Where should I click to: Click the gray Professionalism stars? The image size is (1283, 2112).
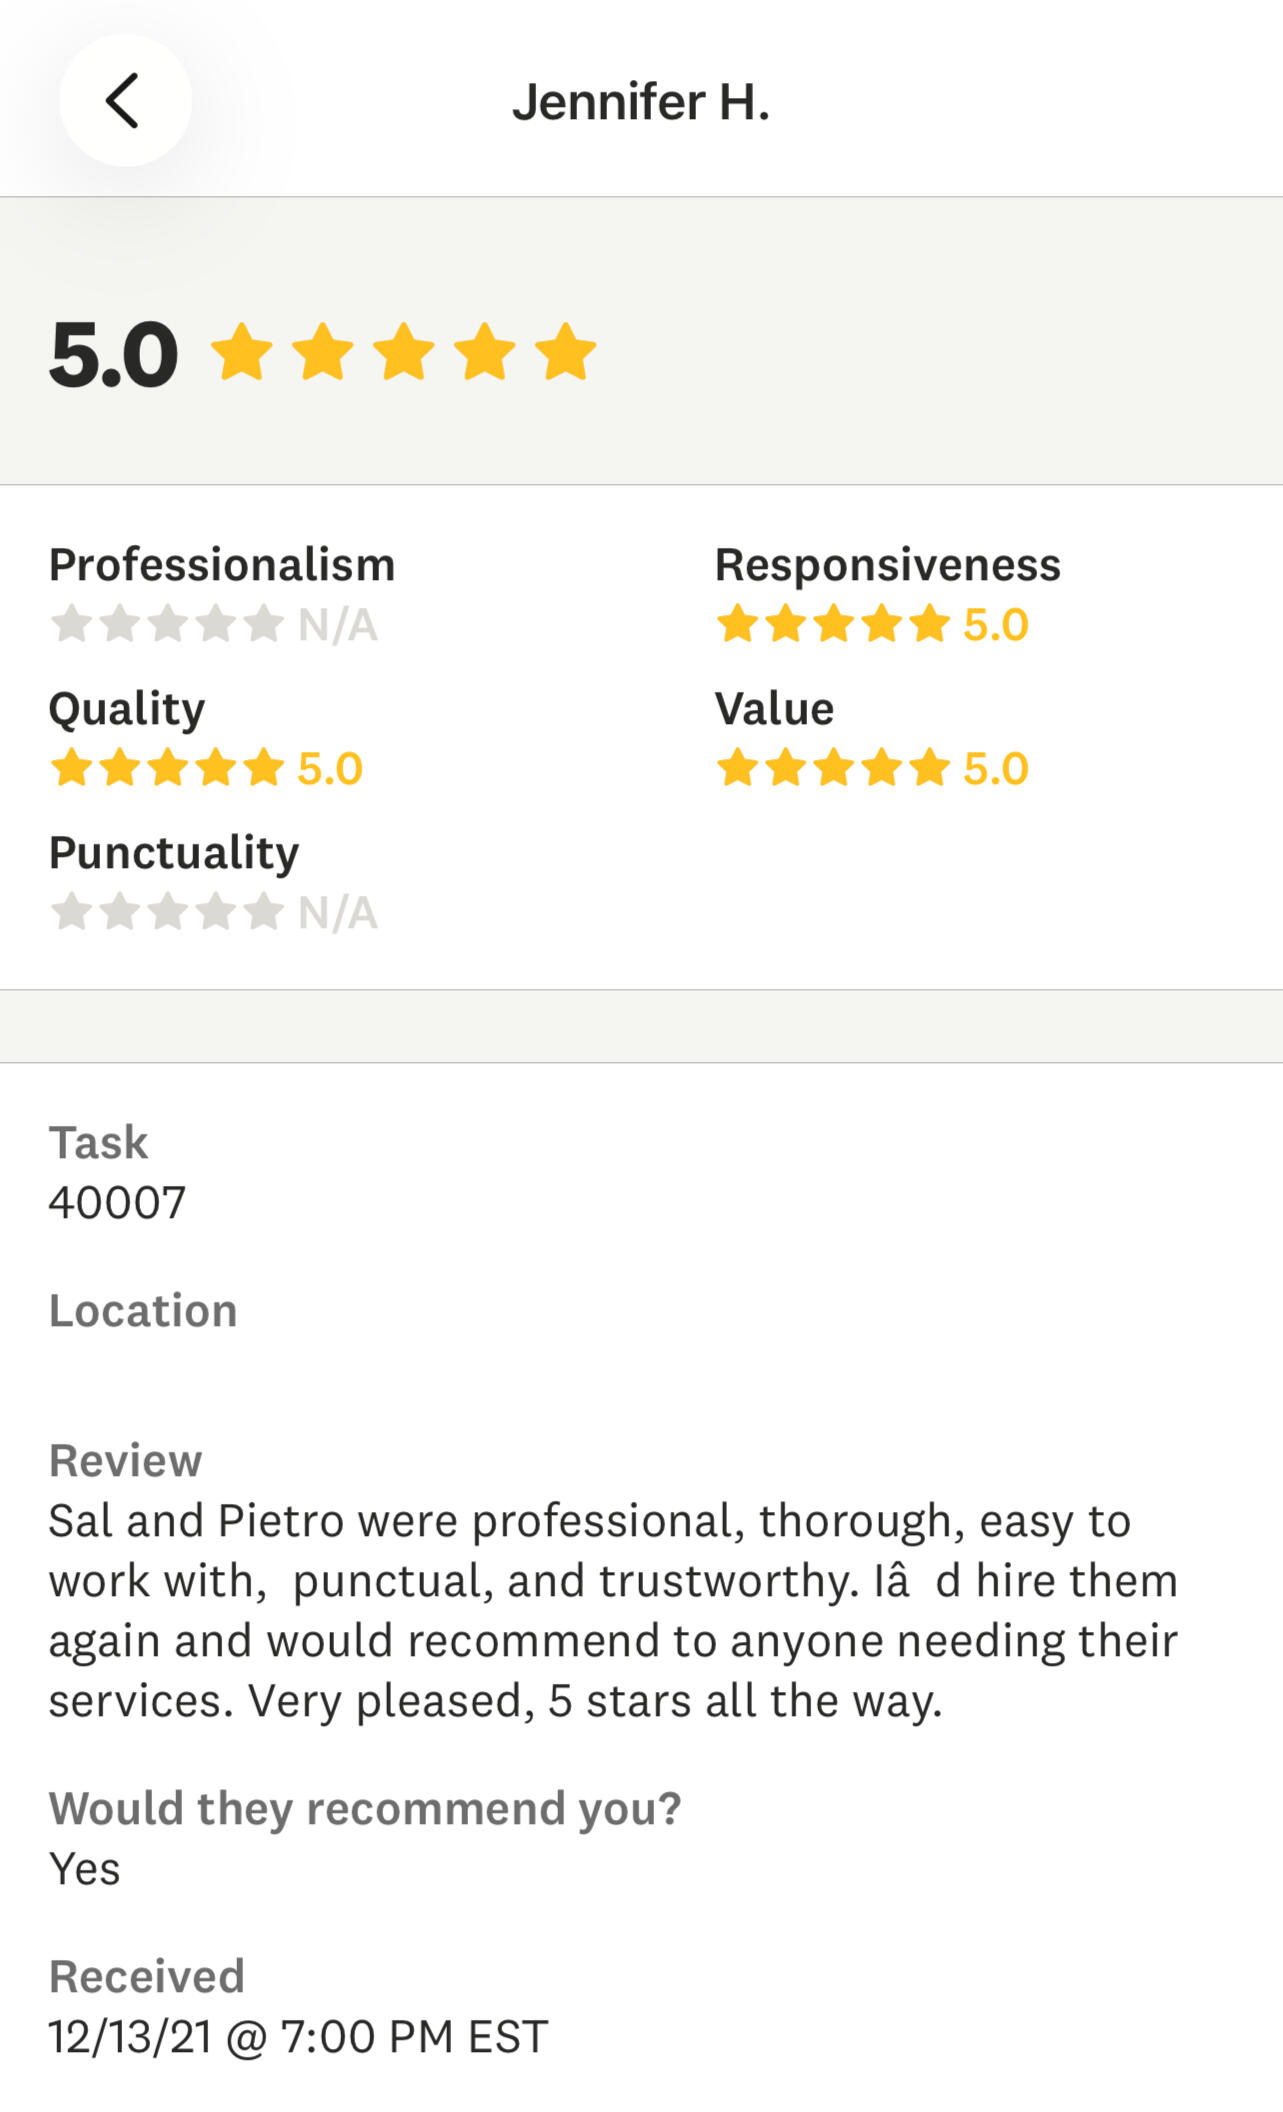(x=167, y=624)
